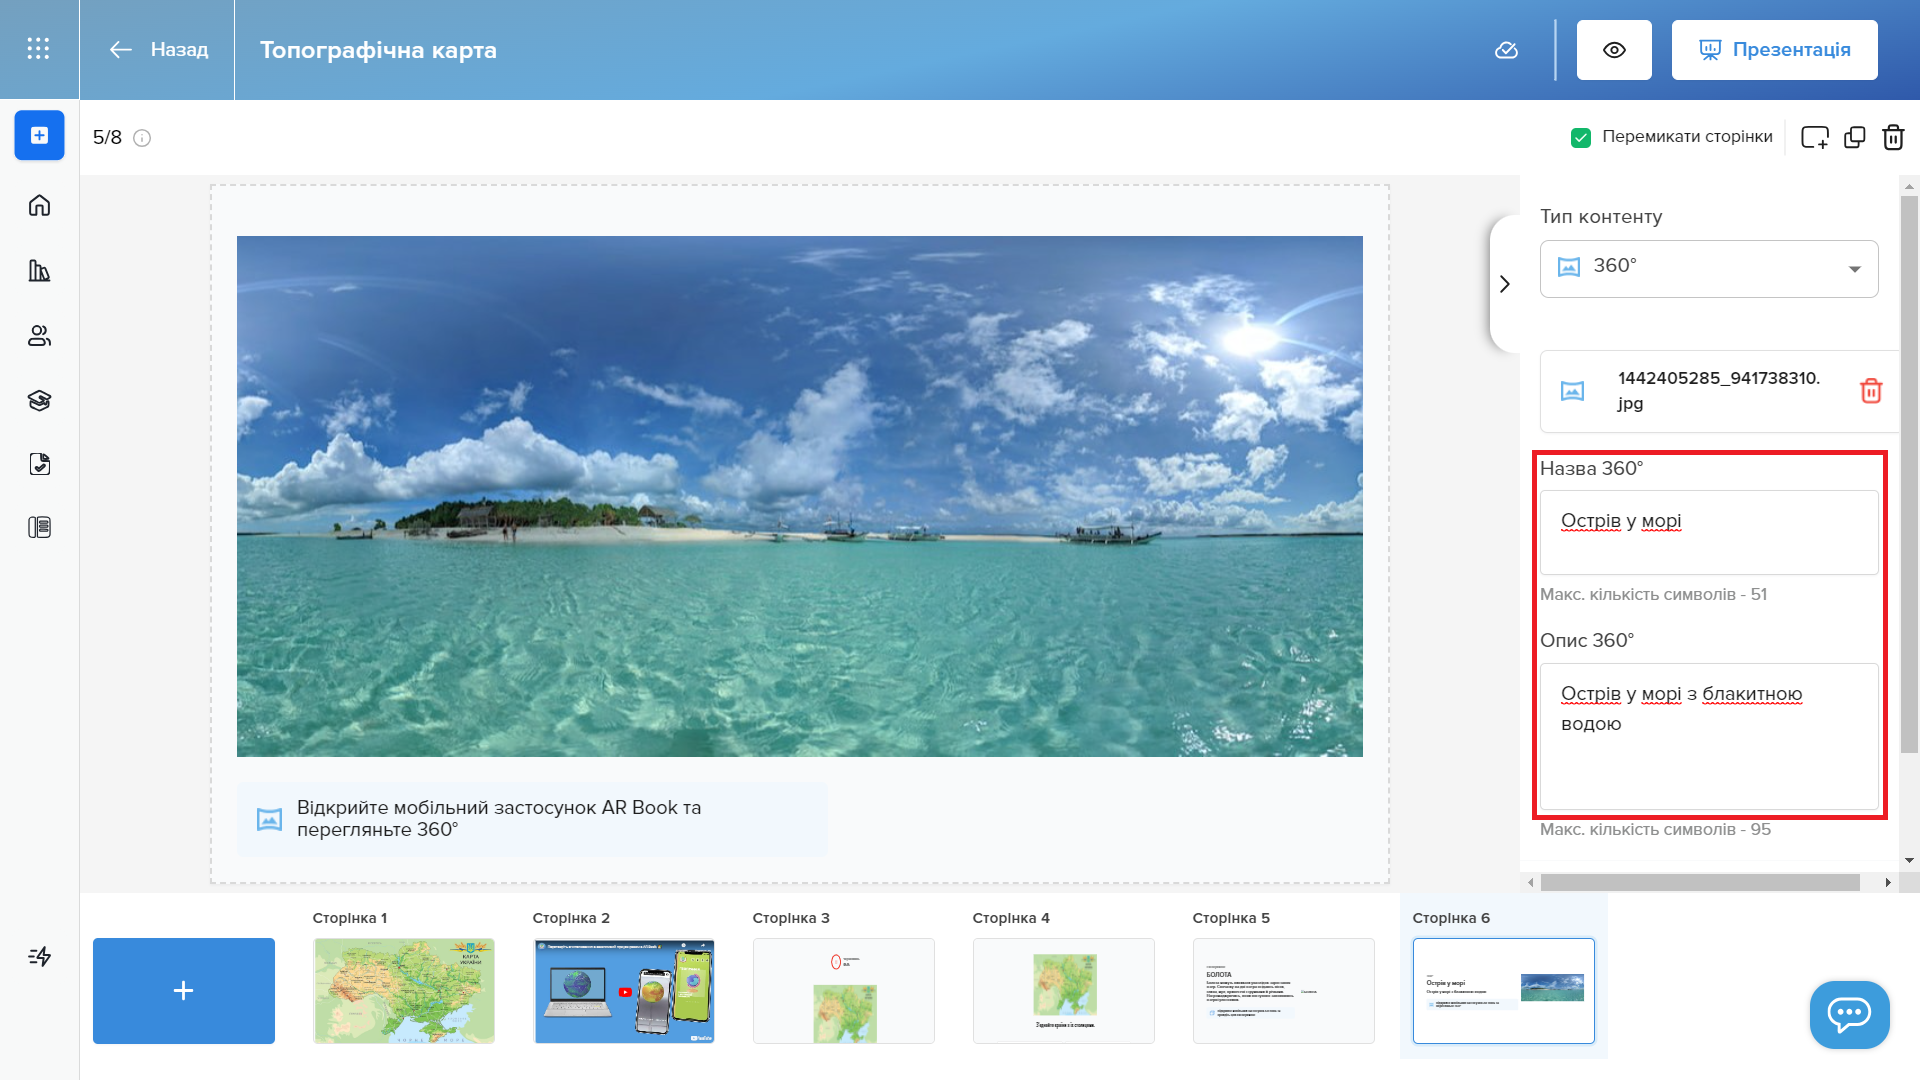Select the Сторінка 2 thumbnail
The height and width of the screenshot is (1080, 1920).
624,991
